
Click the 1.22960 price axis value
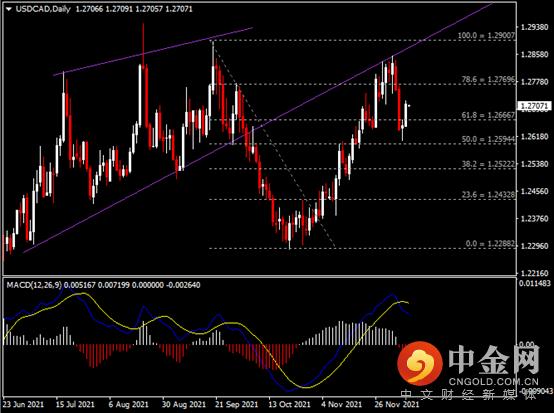[x=535, y=246]
